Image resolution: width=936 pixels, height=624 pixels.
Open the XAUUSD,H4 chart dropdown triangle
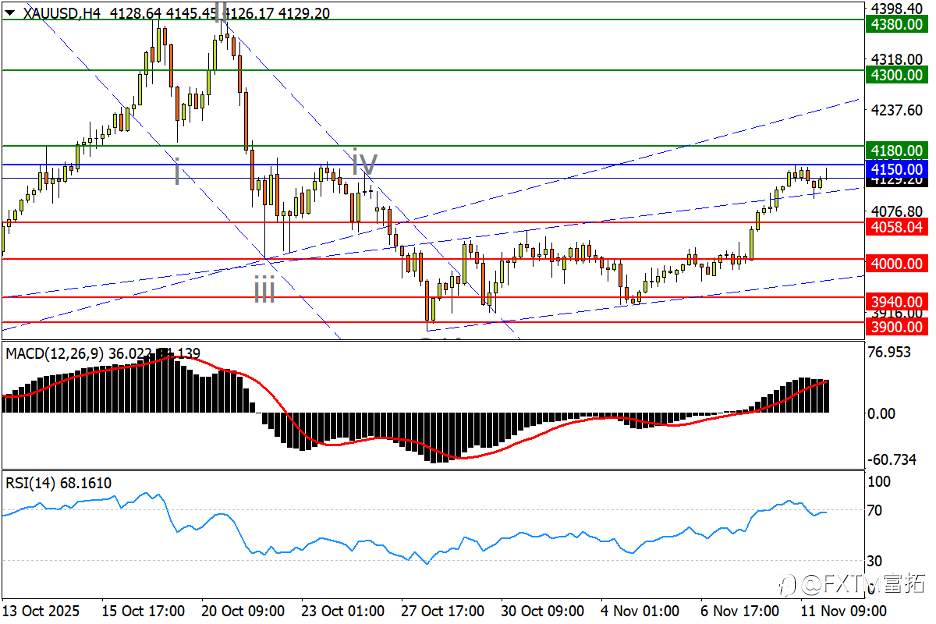[9, 12]
